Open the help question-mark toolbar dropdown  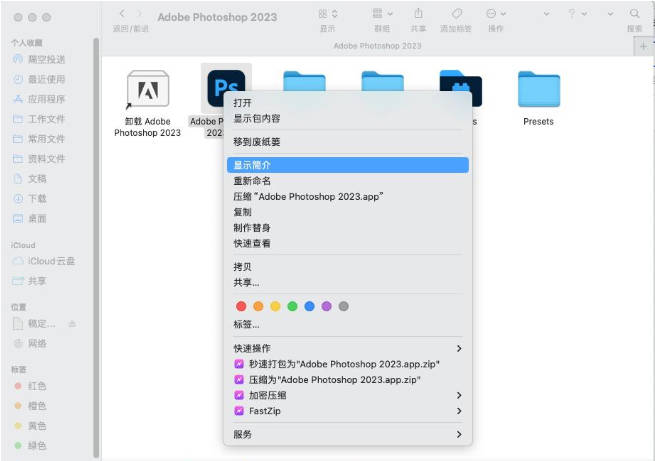577,14
